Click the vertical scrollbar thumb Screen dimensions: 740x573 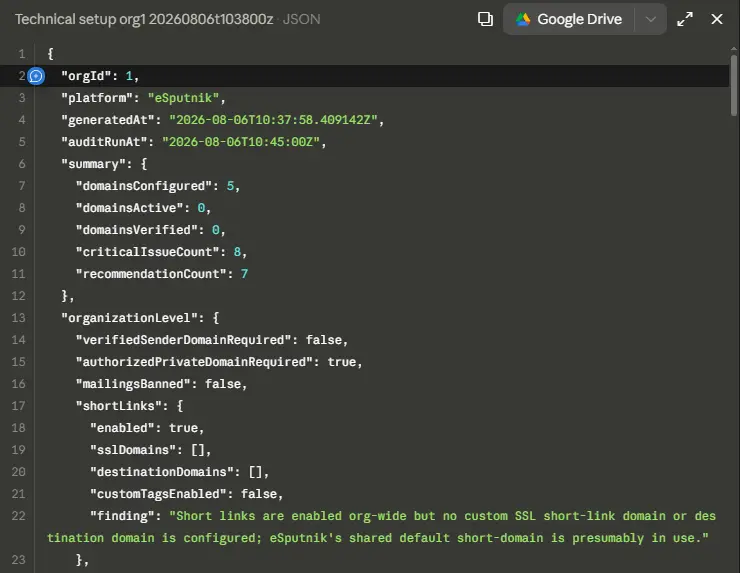coord(733,85)
